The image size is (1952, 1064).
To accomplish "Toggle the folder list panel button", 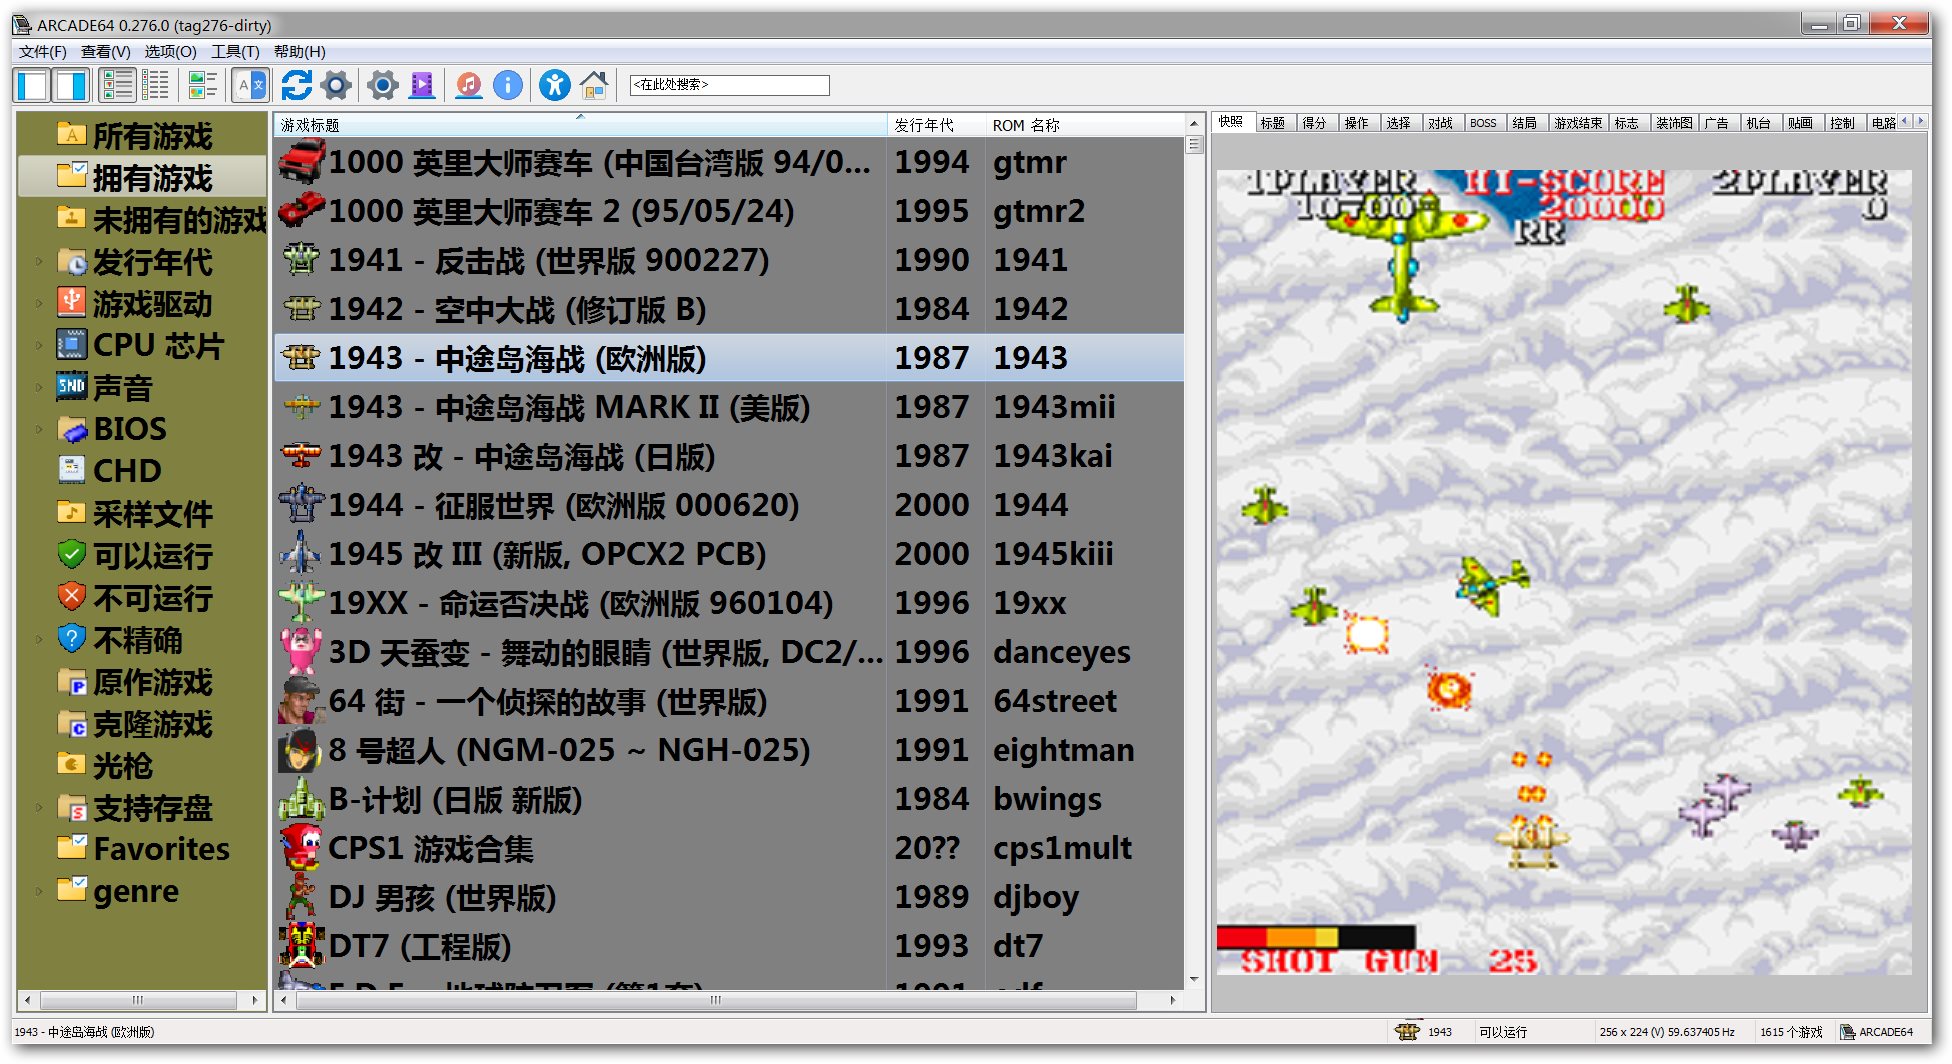I will 32,85.
